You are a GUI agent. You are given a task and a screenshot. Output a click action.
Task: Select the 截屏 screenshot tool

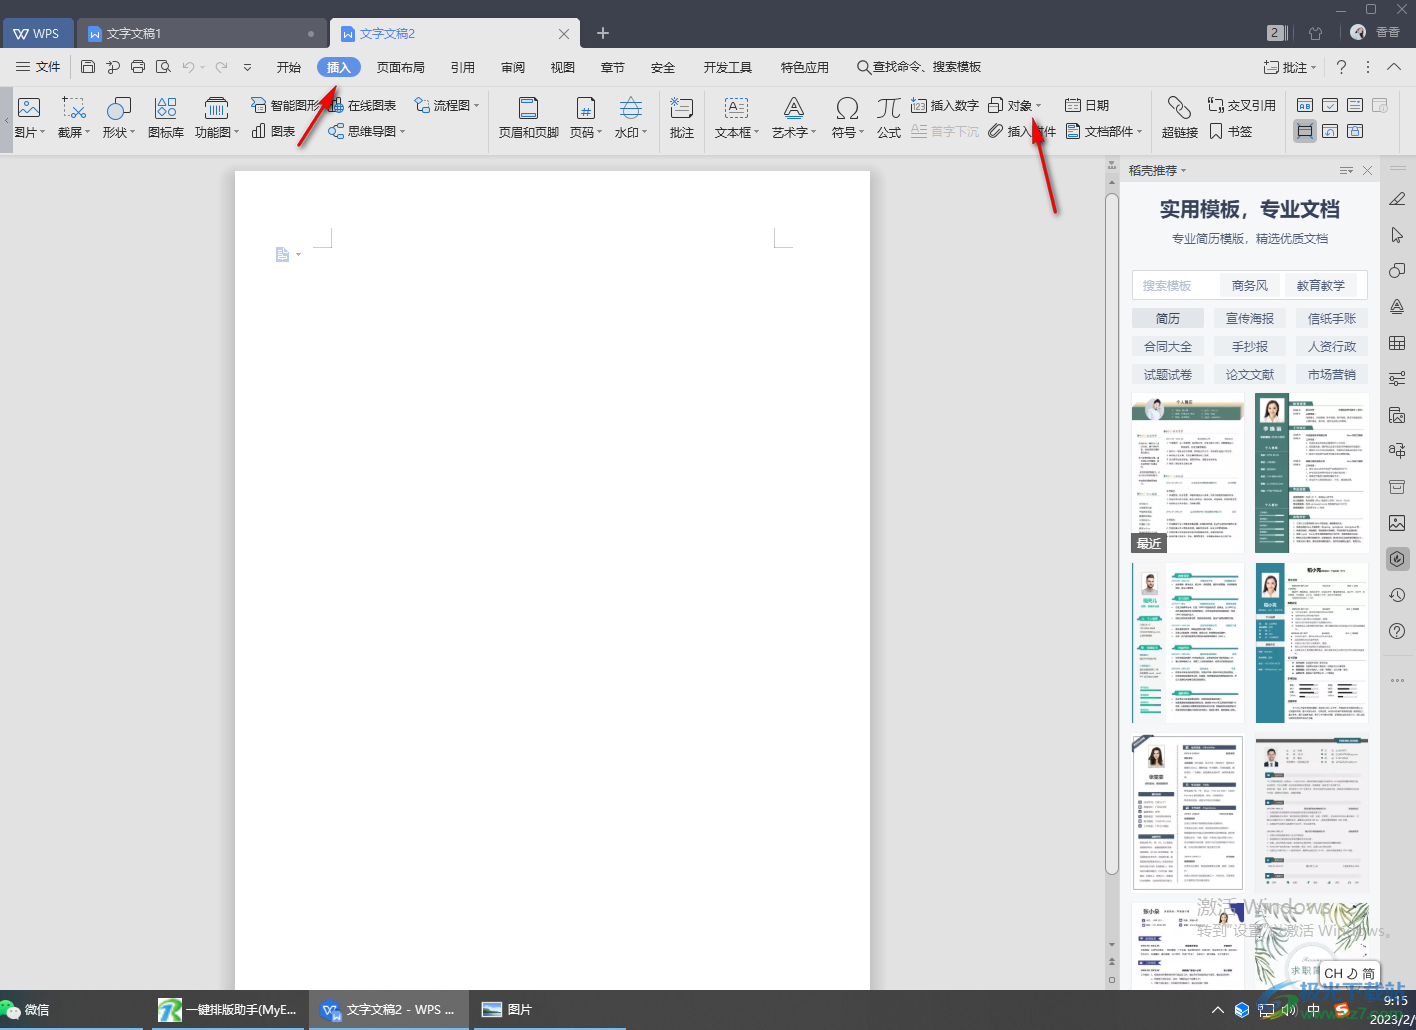pyautogui.click(x=74, y=118)
